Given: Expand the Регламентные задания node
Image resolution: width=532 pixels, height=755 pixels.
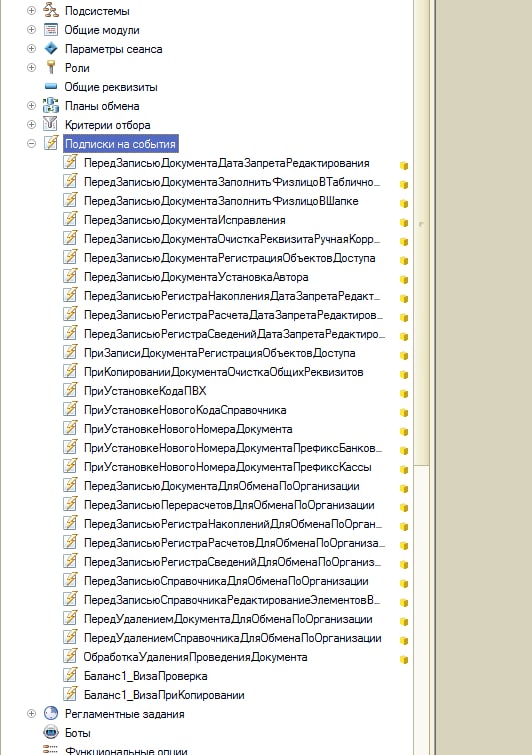Looking at the screenshot, I should click(x=31, y=714).
